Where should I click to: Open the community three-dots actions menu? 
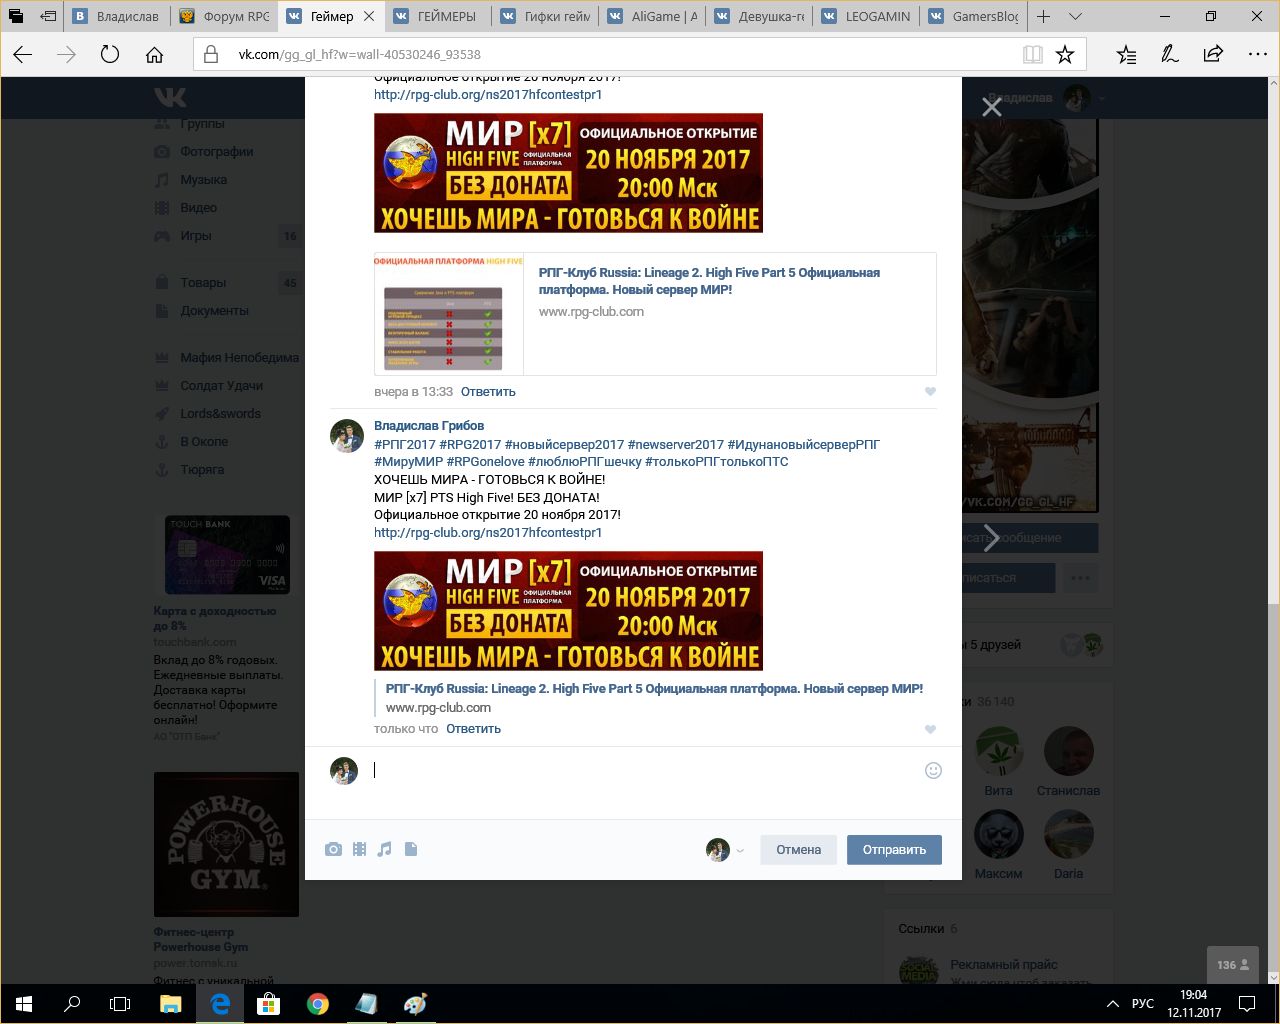1079,578
